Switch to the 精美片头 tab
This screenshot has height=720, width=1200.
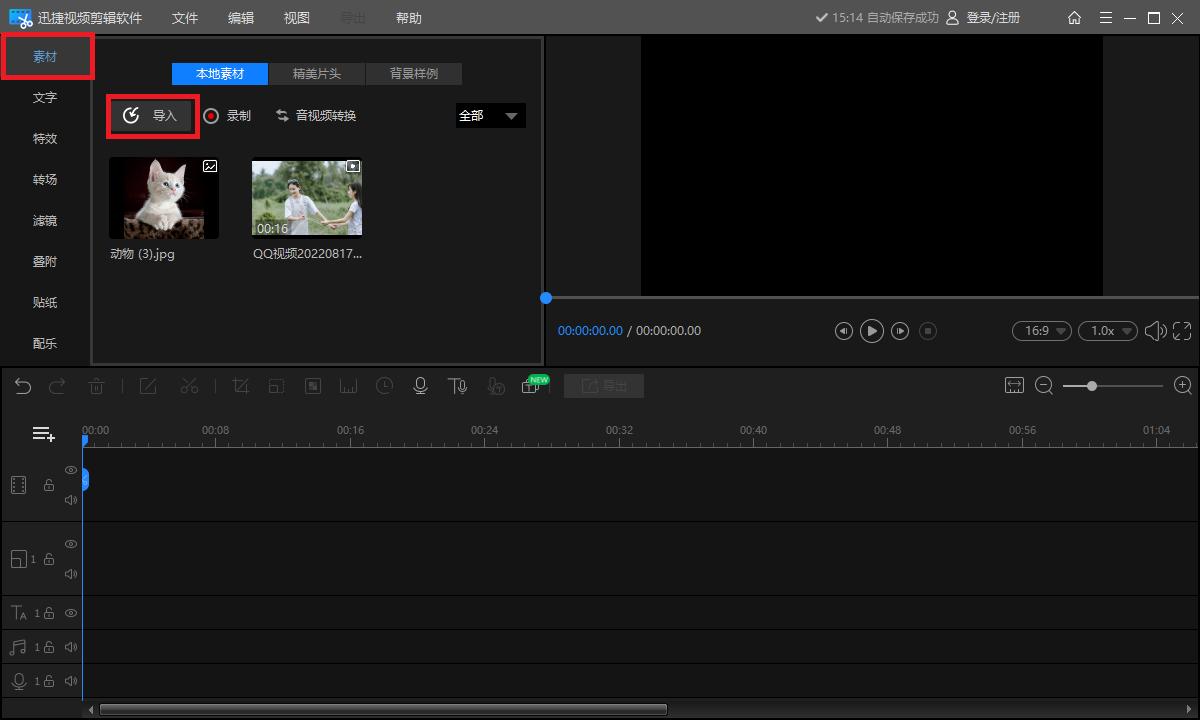(316, 74)
